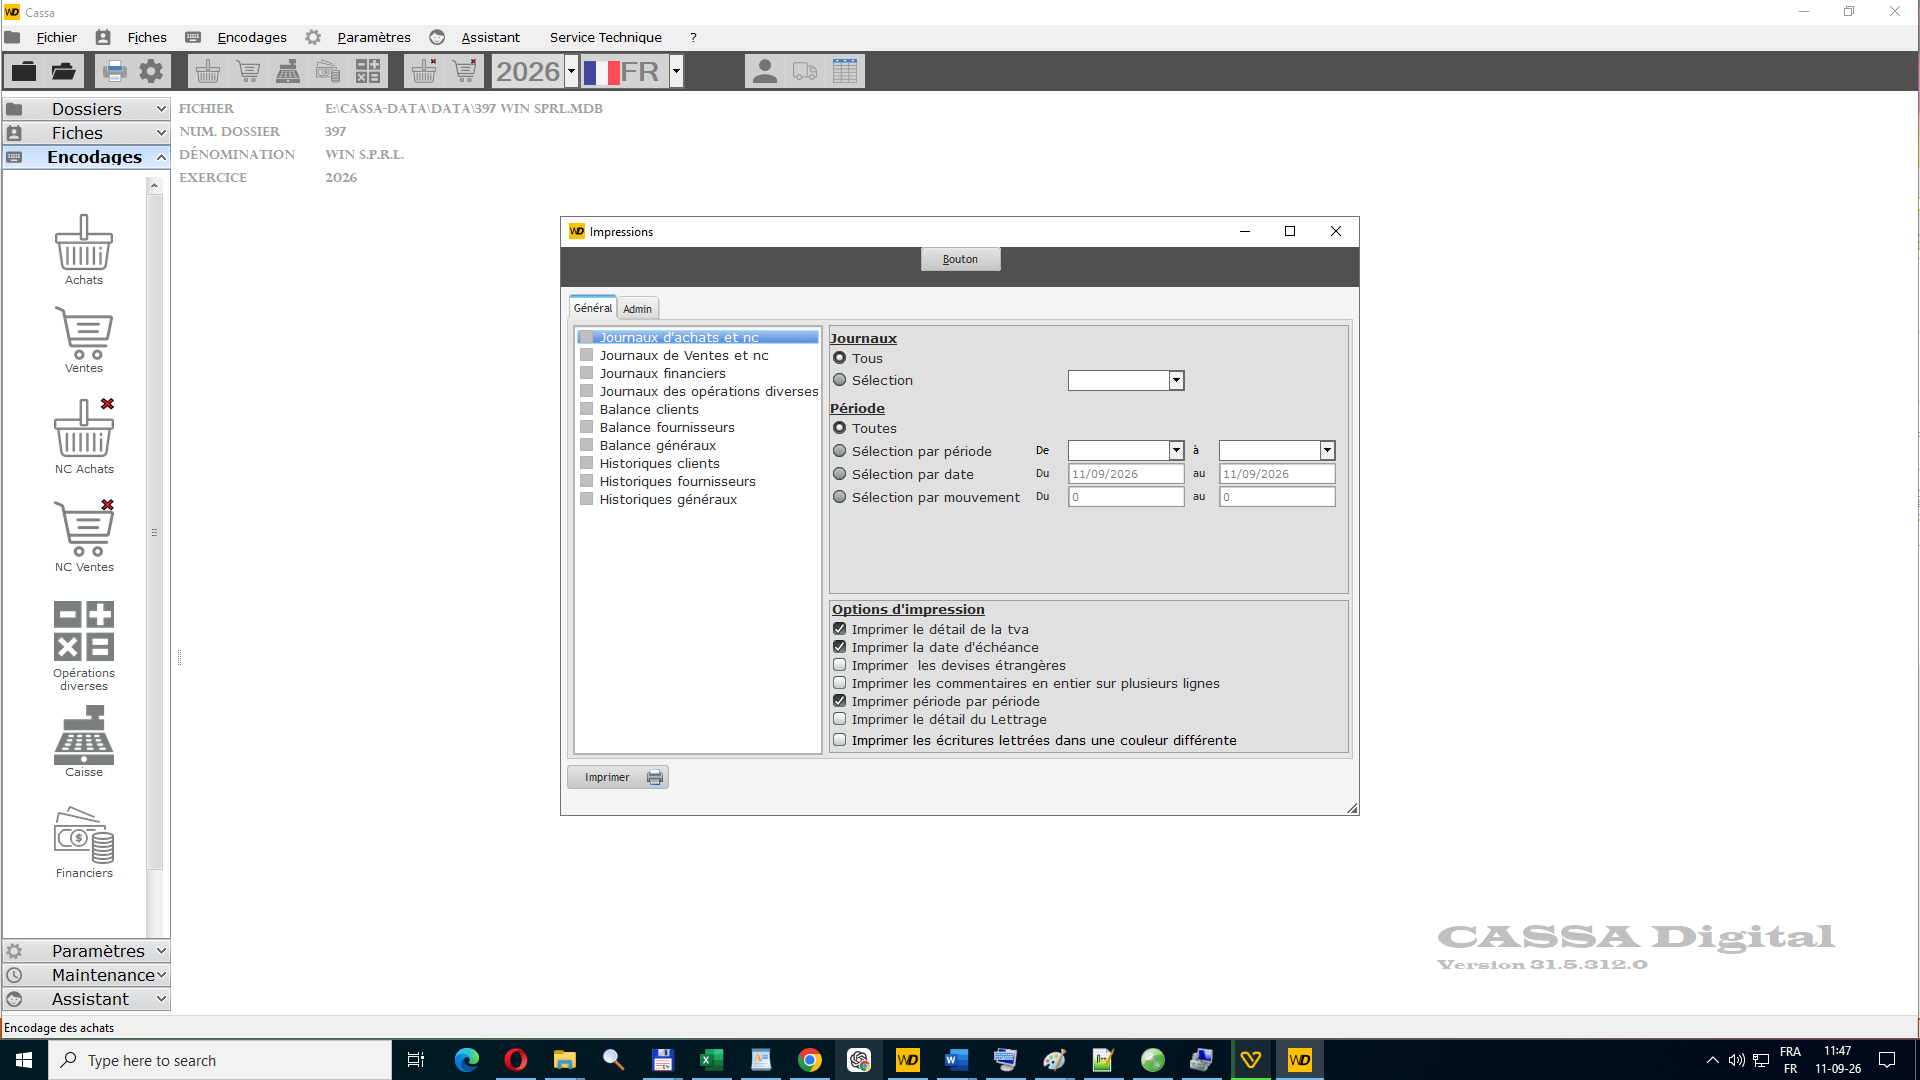Open Google Chrome from the taskbar
The height and width of the screenshot is (1080, 1920).
point(810,1060)
